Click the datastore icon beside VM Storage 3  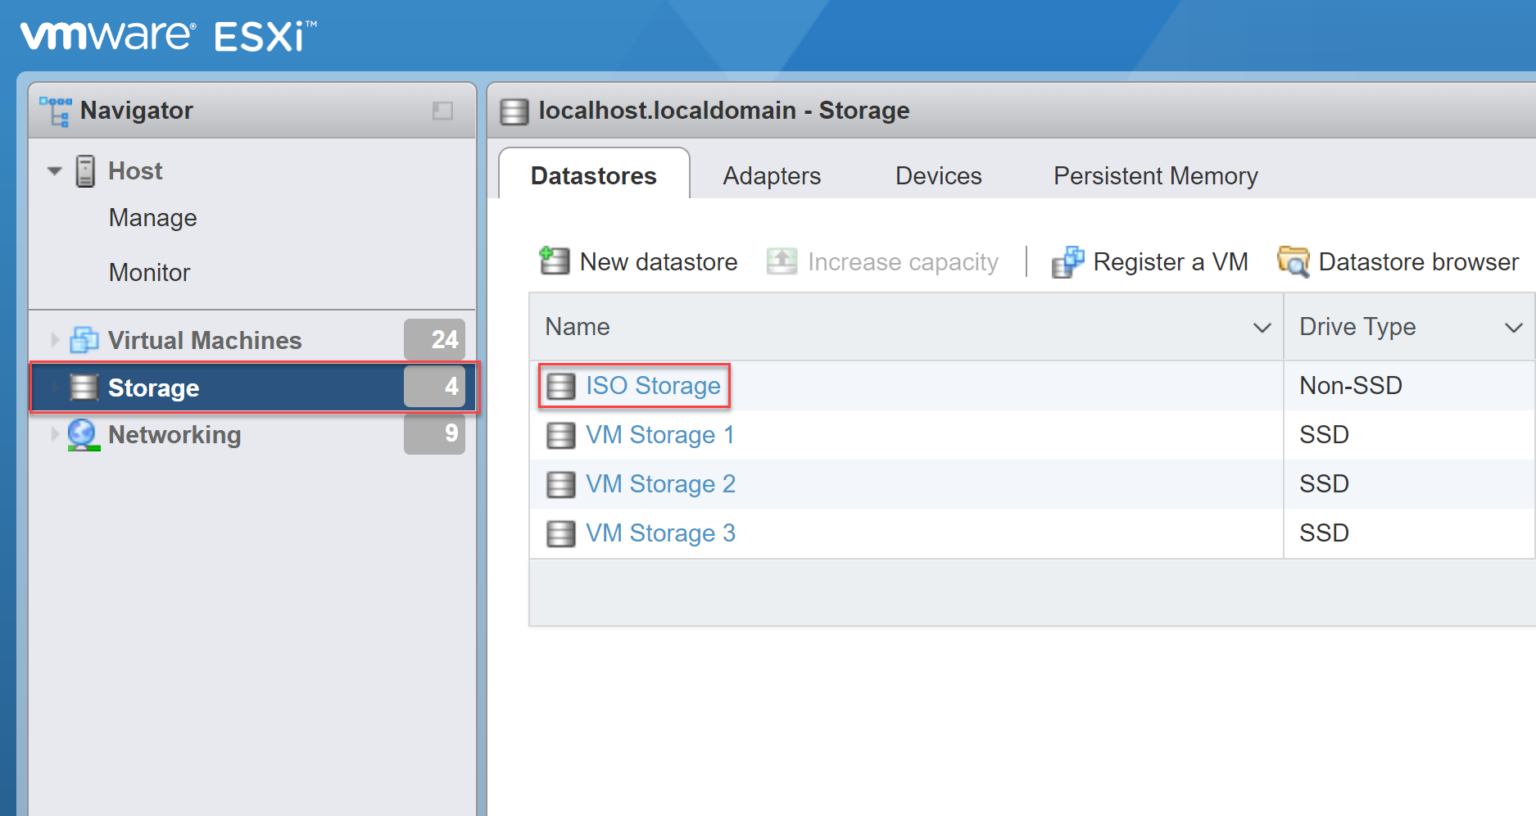tap(561, 533)
